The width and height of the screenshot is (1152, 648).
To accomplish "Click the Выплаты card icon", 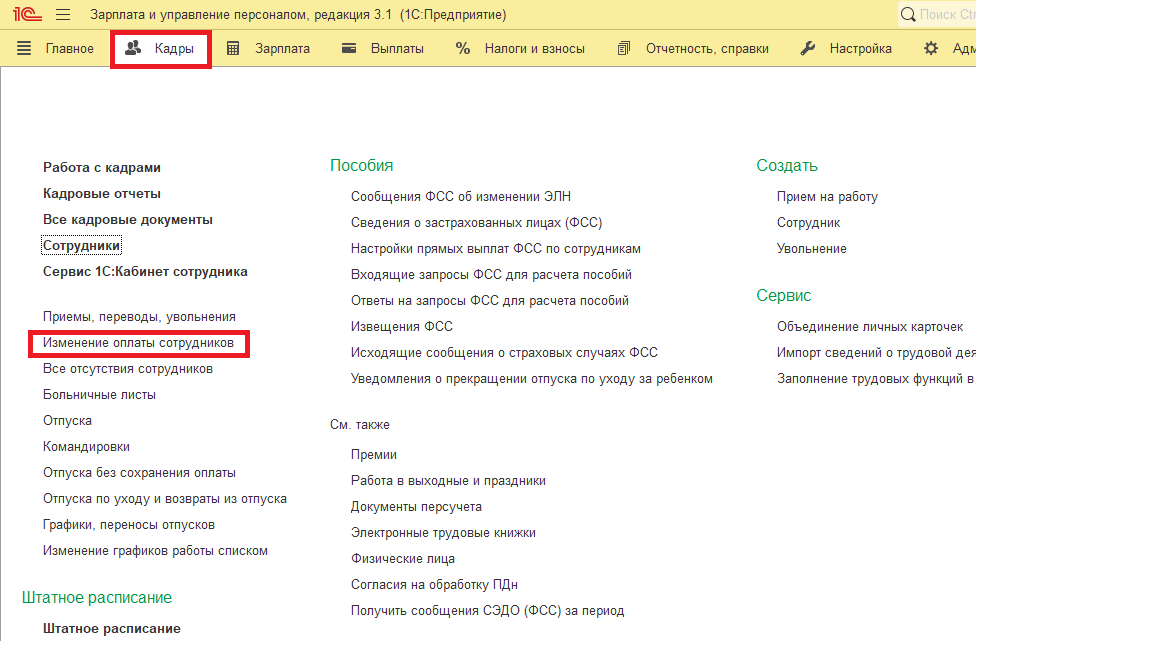I will pos(349,48).
